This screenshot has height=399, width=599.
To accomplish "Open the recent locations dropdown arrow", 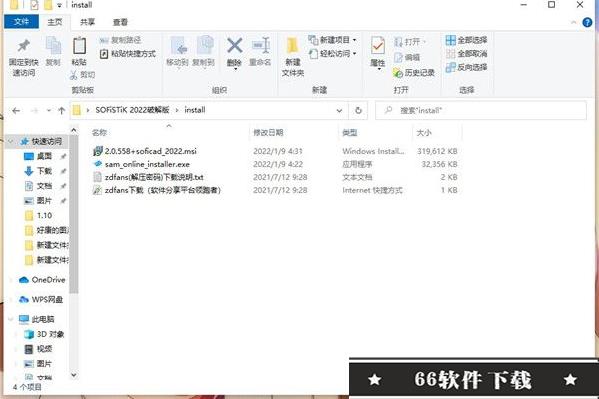I will point(49,111).
